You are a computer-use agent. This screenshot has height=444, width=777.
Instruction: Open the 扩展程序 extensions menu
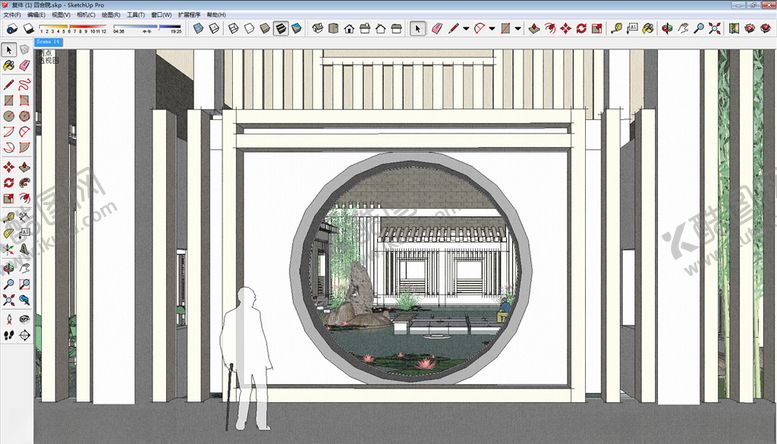[x=189, y=16]
